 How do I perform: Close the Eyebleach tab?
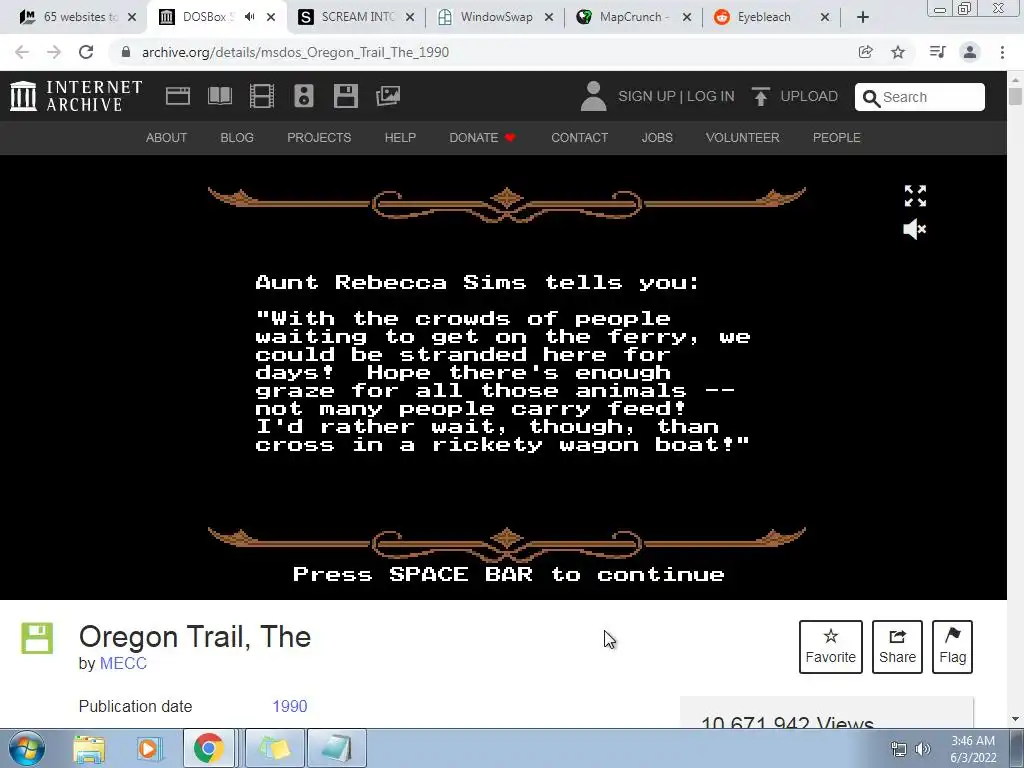825,17
